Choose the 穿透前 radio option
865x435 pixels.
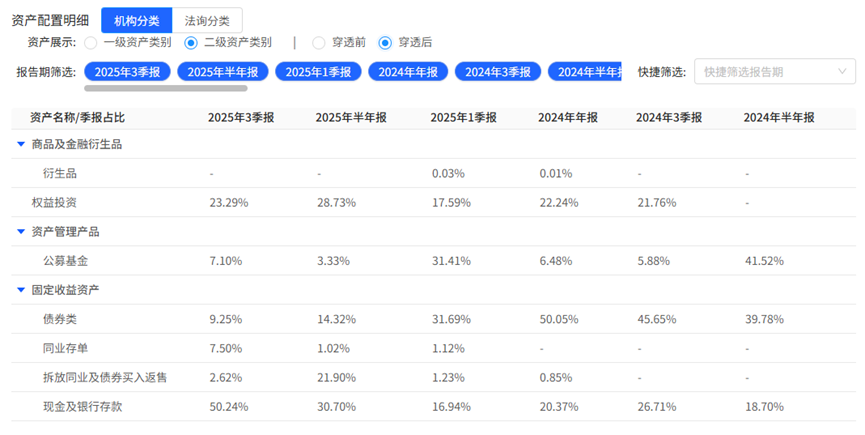tap(319, 43)
